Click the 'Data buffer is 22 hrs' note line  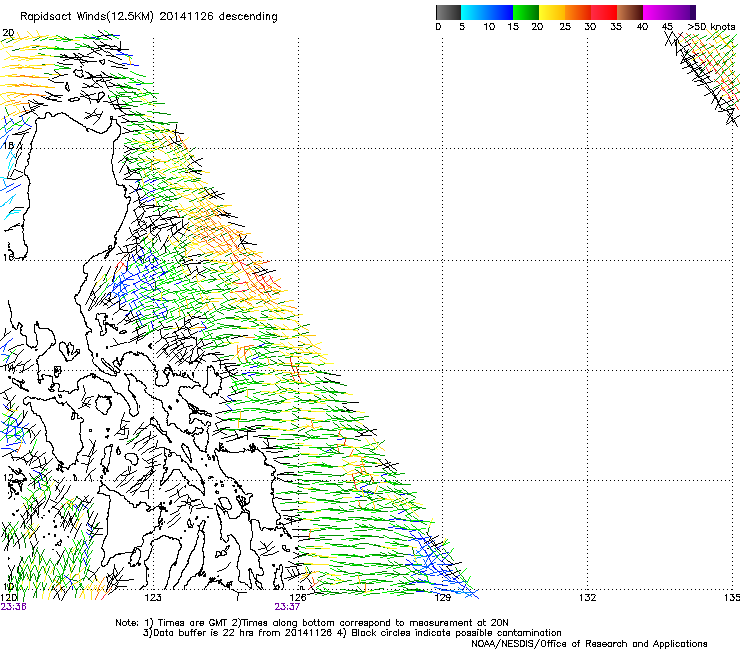(x=352, y=633)
